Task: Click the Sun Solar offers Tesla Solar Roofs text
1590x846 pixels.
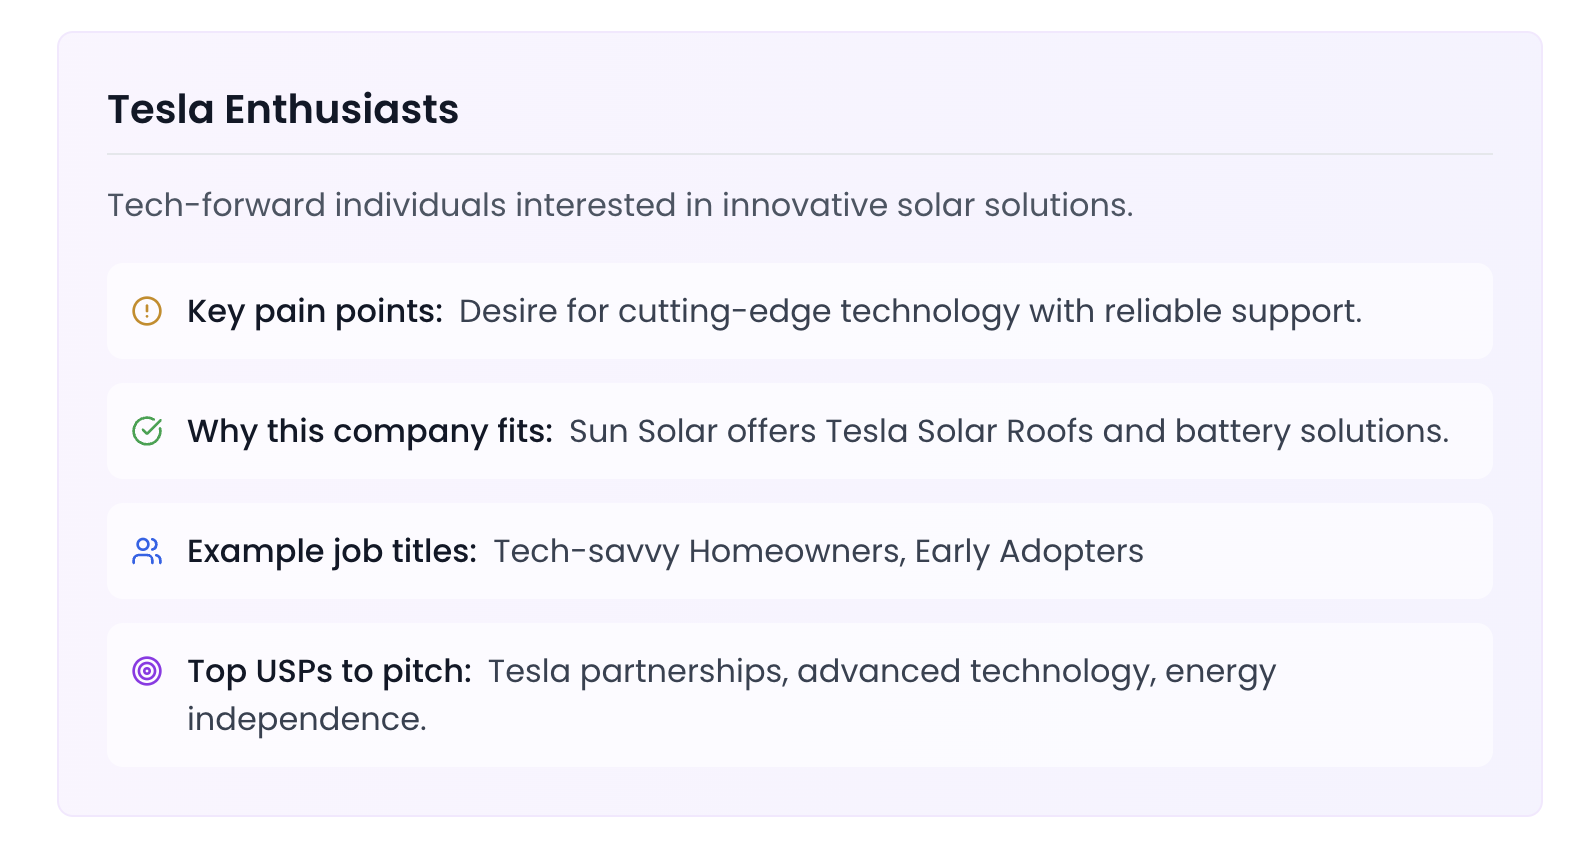Action: tap(1009, 432)
